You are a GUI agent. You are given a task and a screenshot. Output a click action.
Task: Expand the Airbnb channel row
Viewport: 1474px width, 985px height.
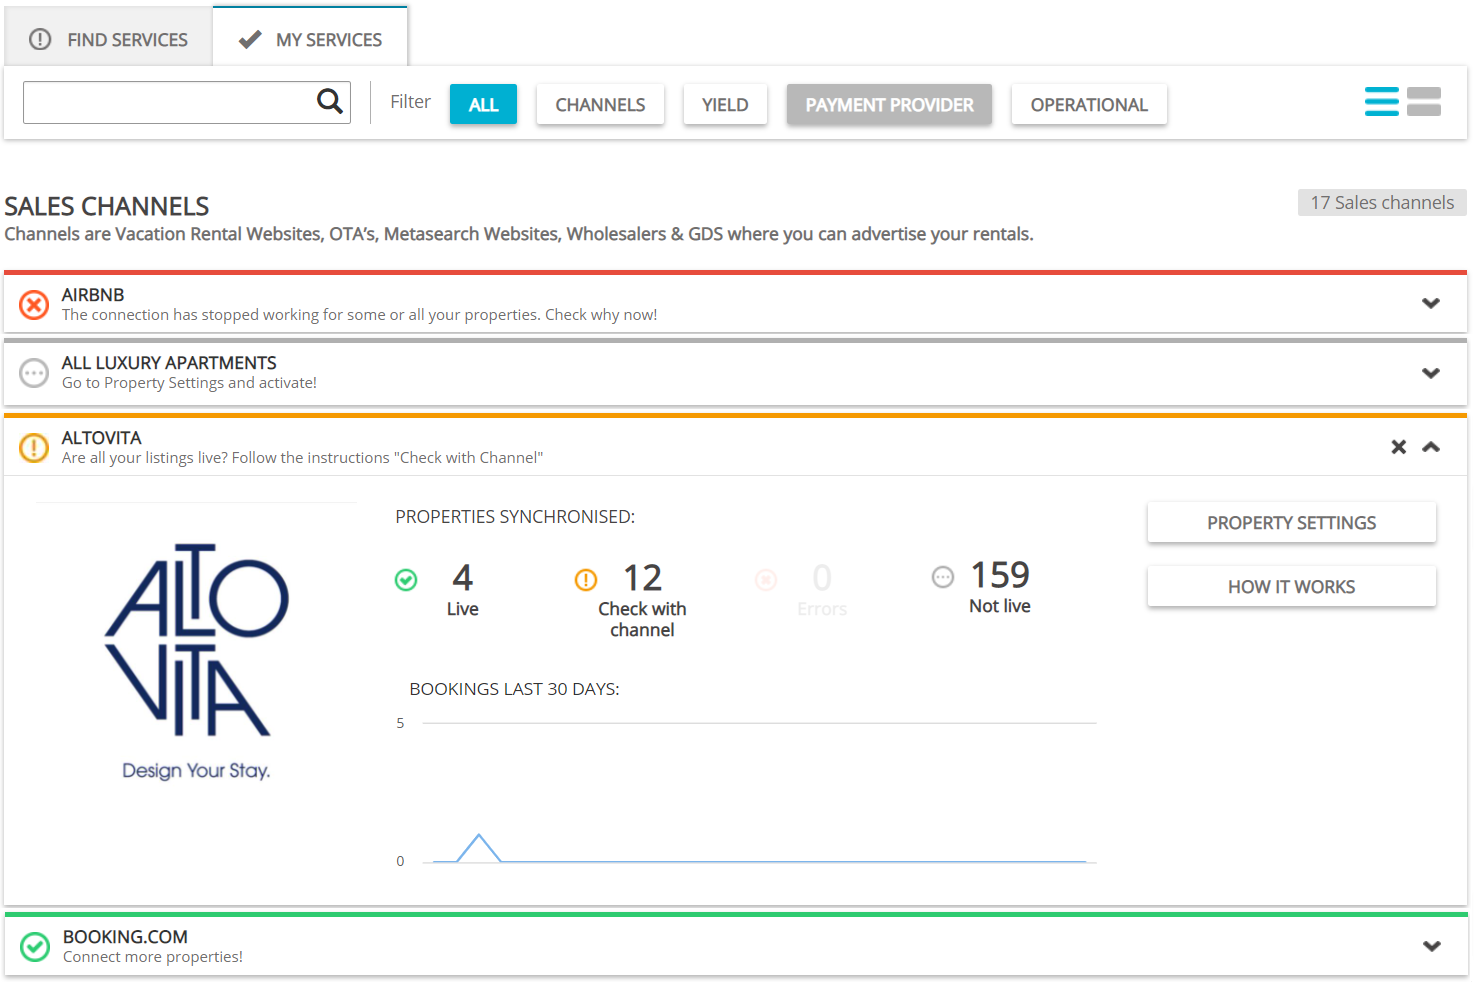1431,303
